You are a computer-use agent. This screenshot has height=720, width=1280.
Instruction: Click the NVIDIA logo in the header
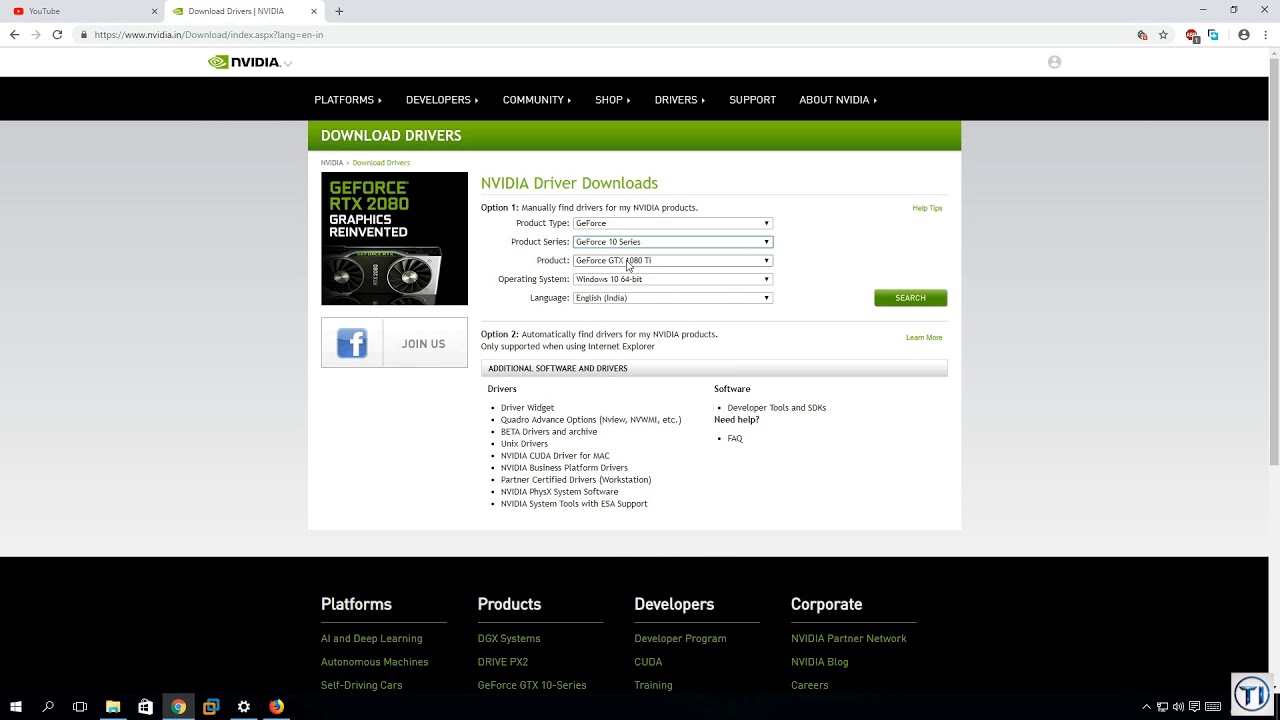[x=244, y=62]
